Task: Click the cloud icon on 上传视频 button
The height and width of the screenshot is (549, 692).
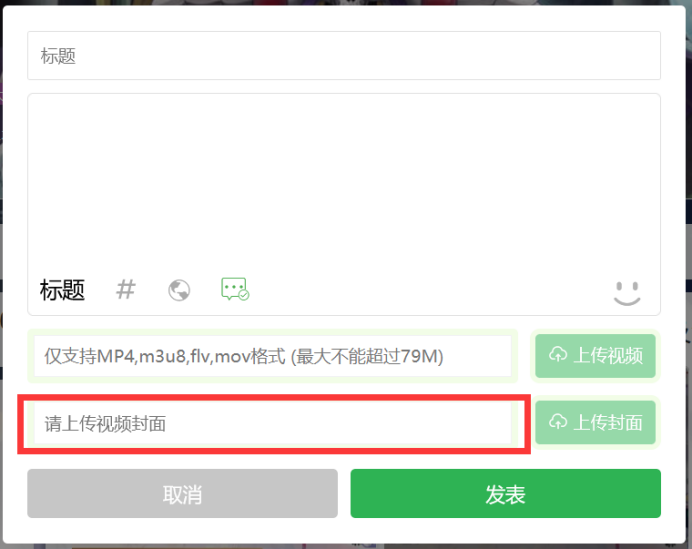Action: tap(558, 354)
